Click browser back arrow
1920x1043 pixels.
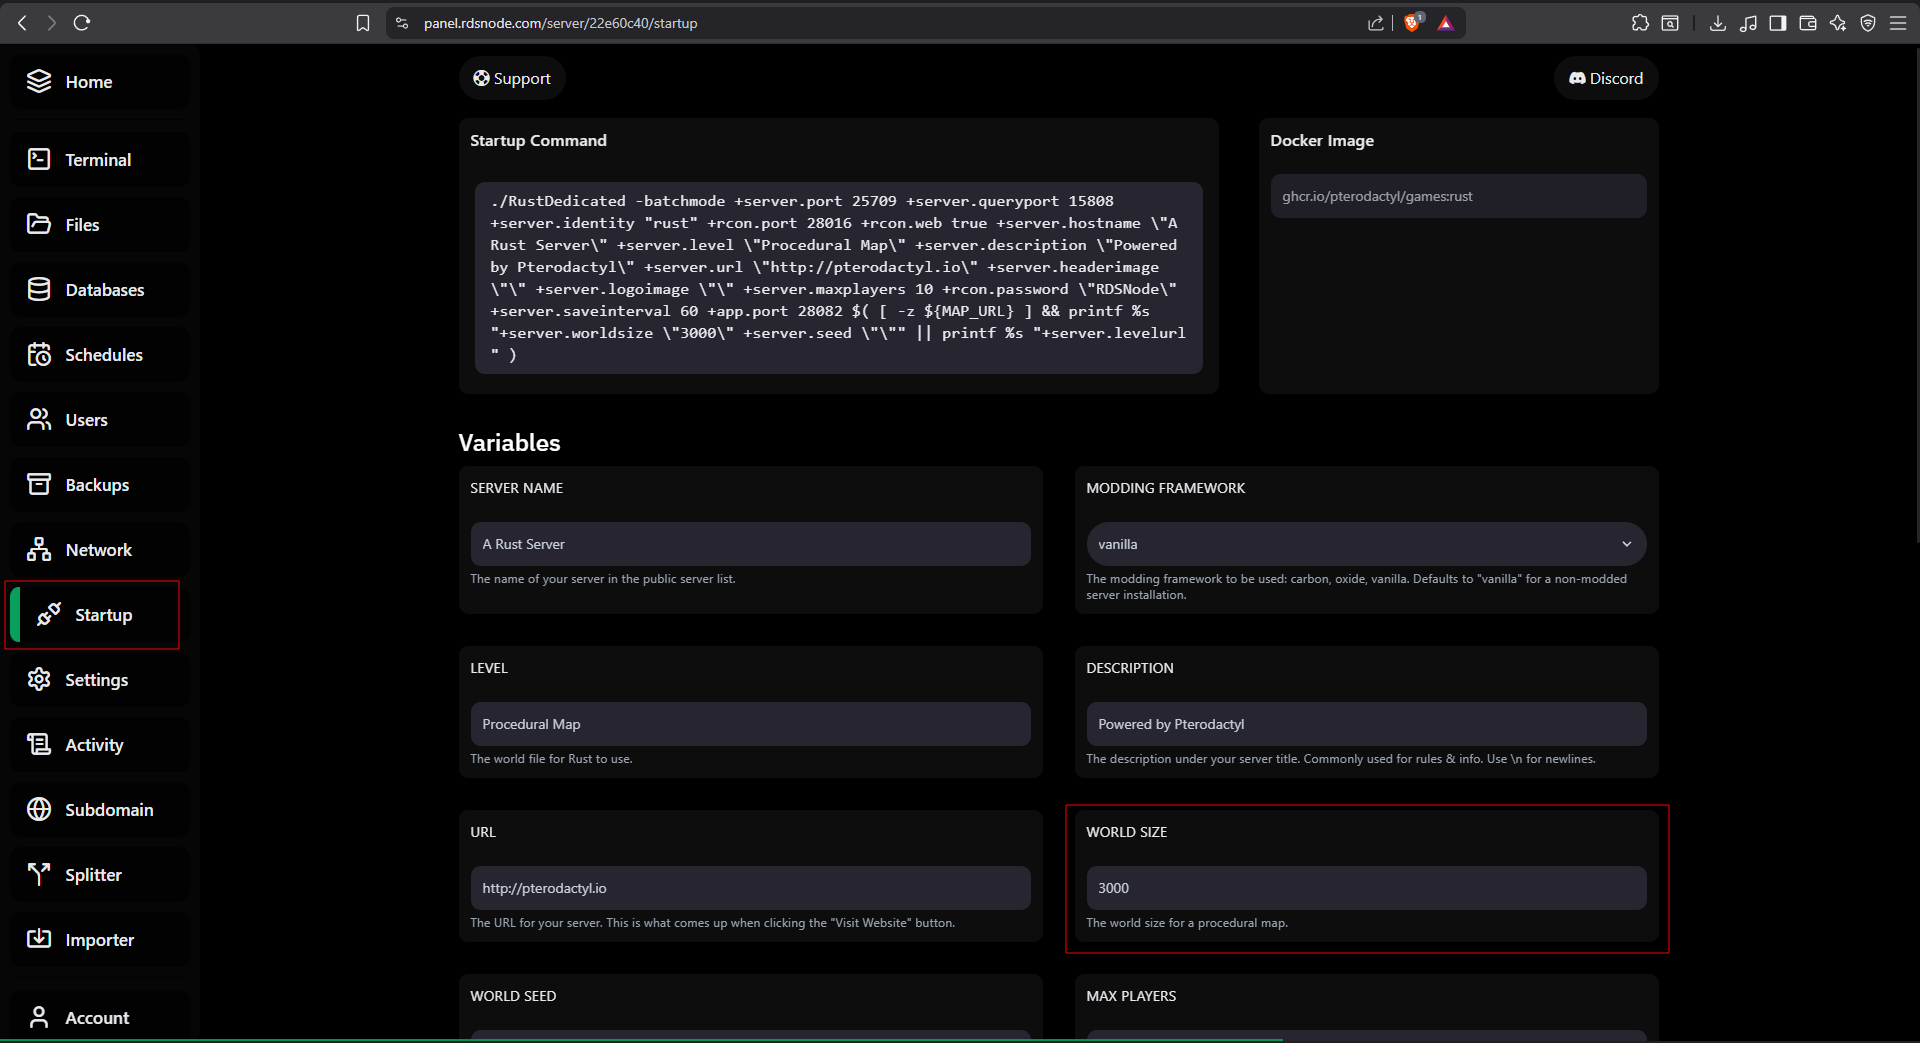pyautogui.click(x=22, y=22)
